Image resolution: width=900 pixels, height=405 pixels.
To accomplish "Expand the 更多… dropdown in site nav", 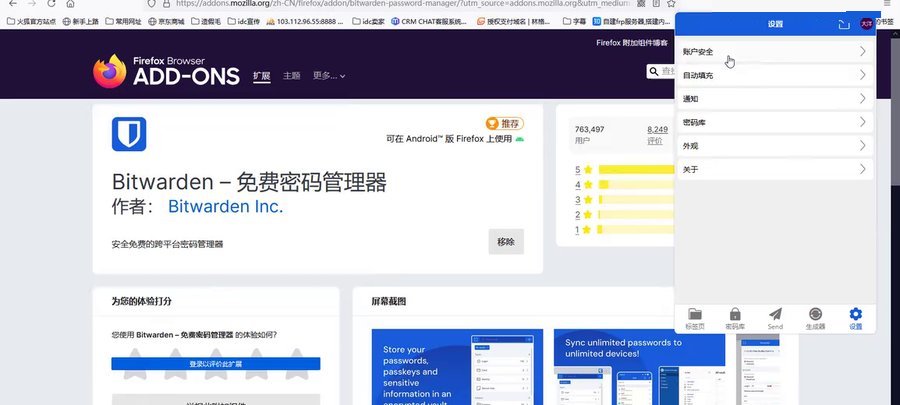I will (x=329, y=76).
